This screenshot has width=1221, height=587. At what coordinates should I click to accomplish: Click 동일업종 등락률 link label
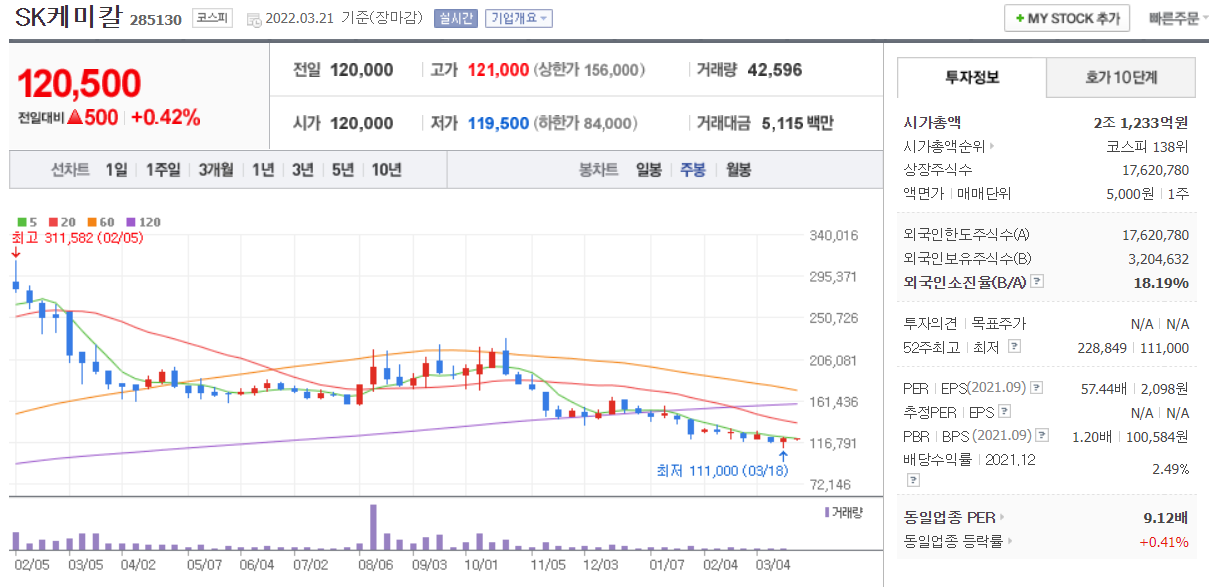(954, 542)
